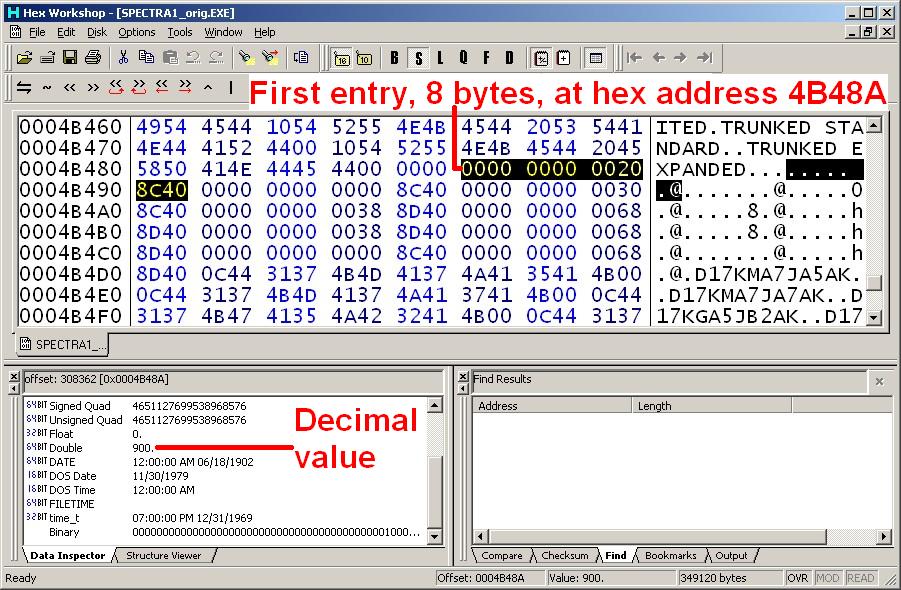Click the Structure view table icon
The height and width of the screenshot is (590, 901).
click(596, 58)
